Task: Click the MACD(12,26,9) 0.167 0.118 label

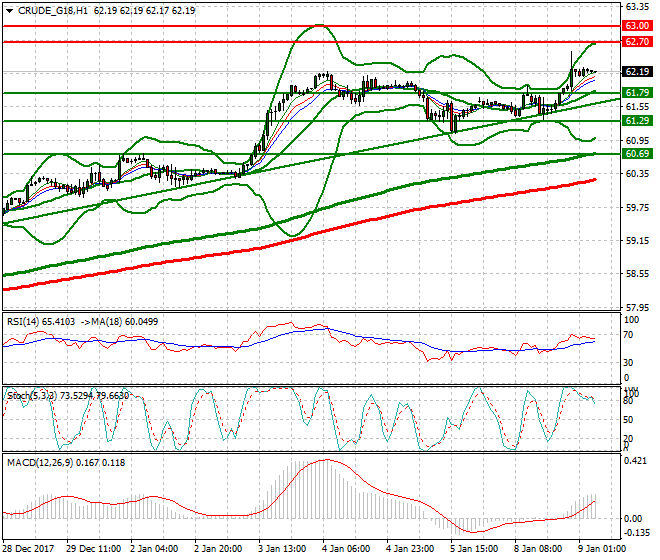Action: tap(66, 463)
